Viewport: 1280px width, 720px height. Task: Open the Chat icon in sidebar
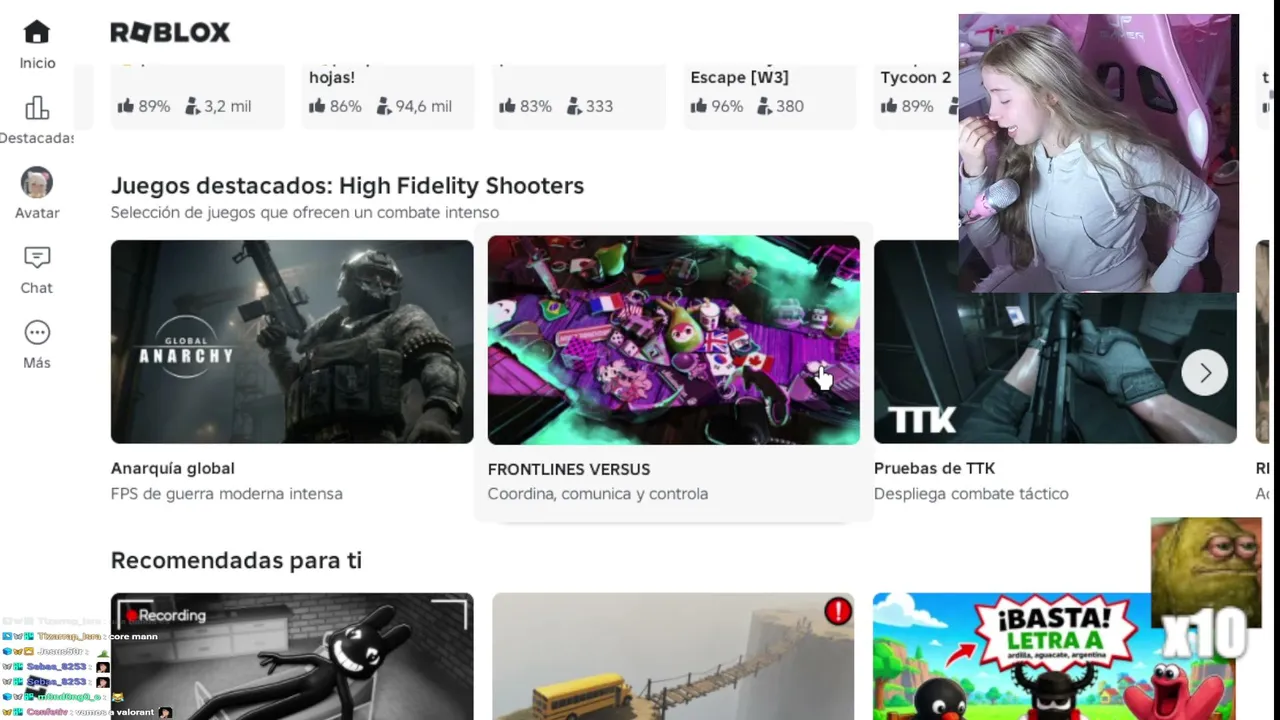(37, 258)
